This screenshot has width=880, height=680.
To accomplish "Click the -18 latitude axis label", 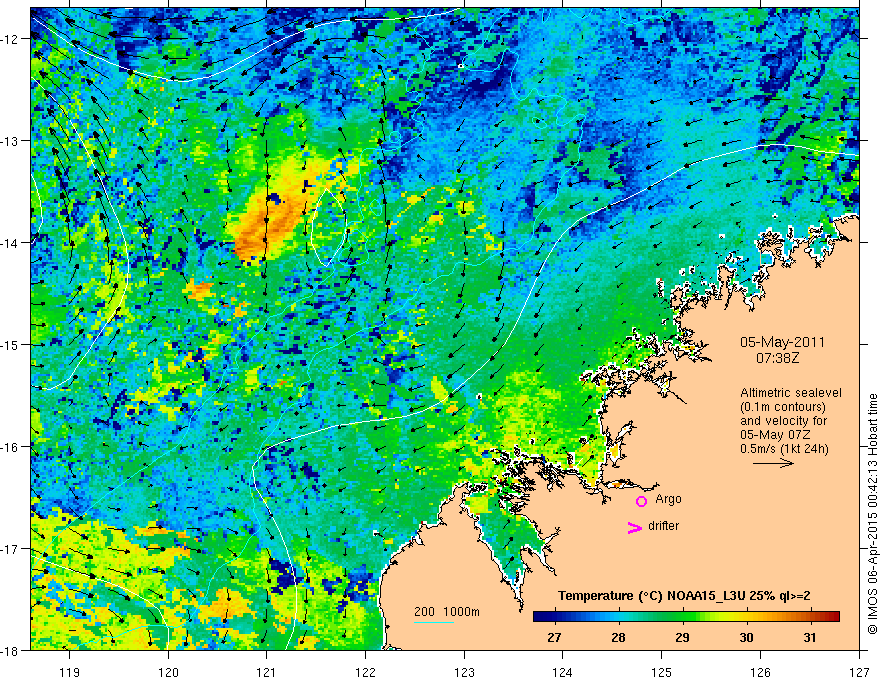I will coord(10,650).
